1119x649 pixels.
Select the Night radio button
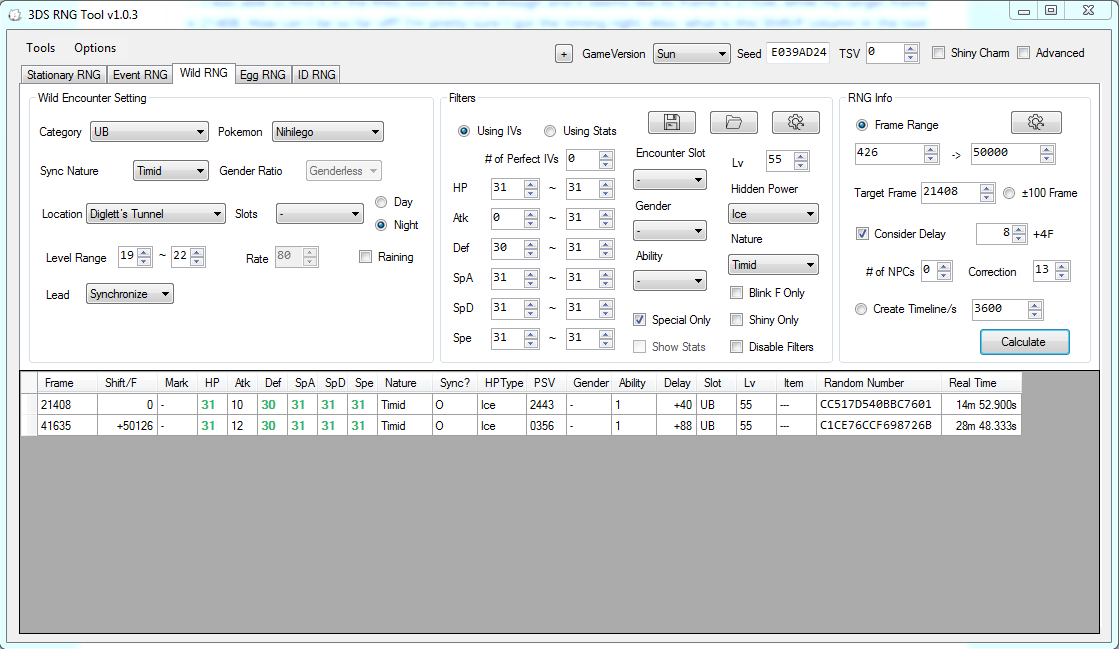381,225
